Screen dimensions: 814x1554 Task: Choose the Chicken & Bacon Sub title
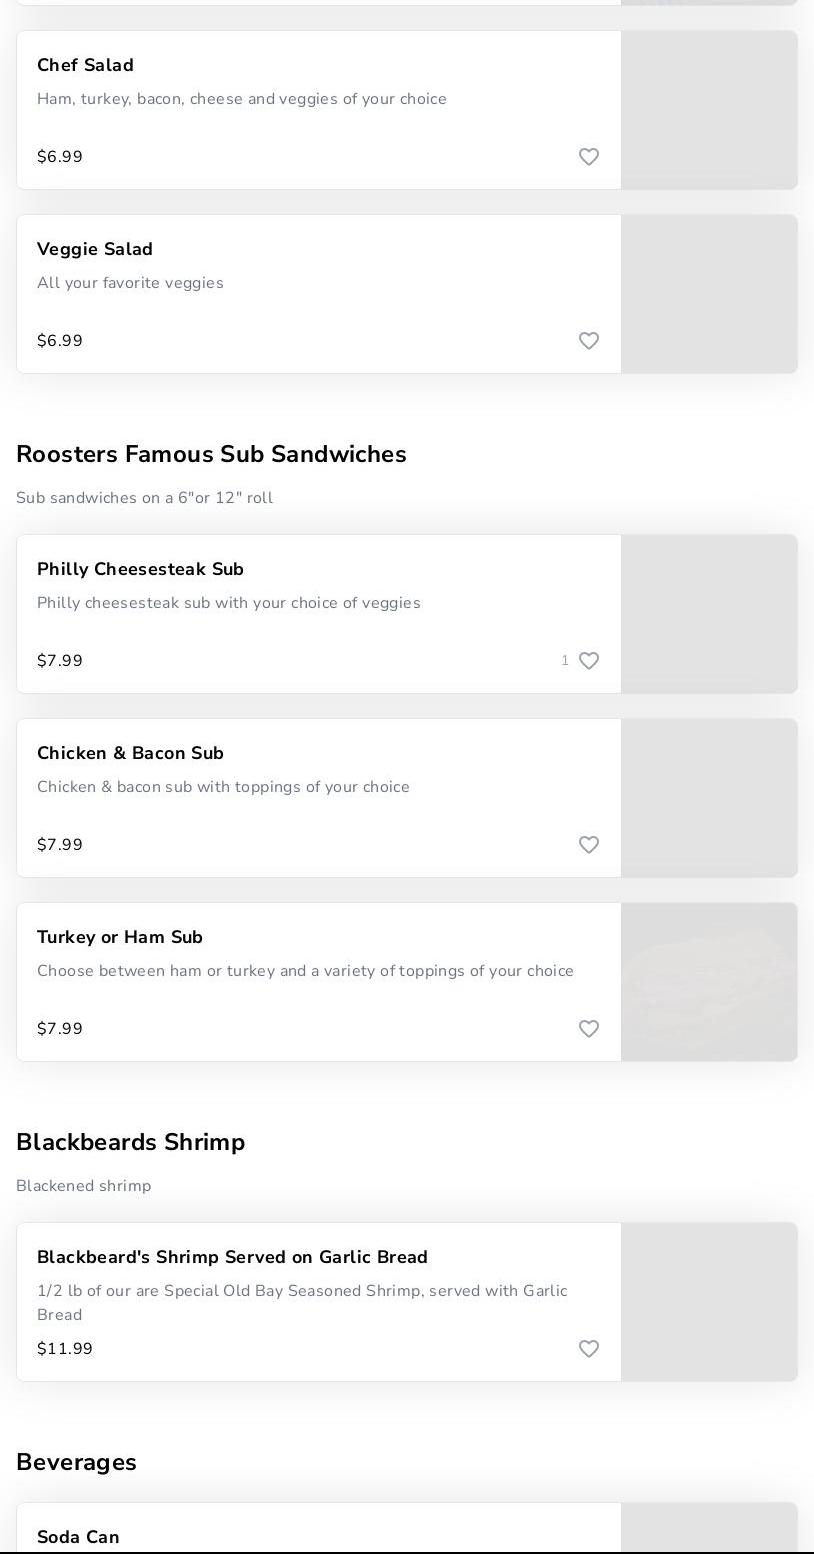(130, 753)
